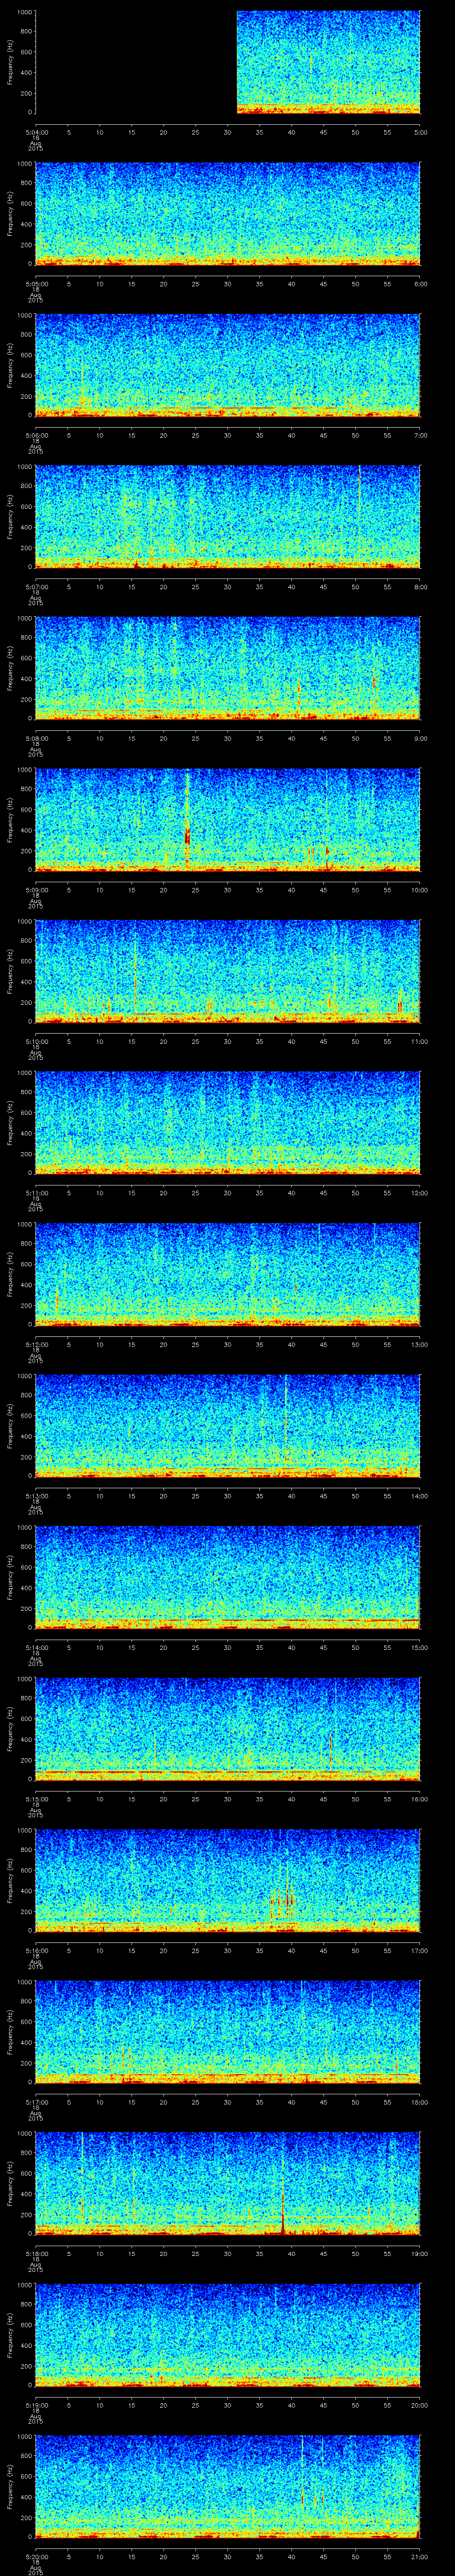
Task: Click the center of the 5:05:00 spectrogram
Action: (x=228, y=213)
